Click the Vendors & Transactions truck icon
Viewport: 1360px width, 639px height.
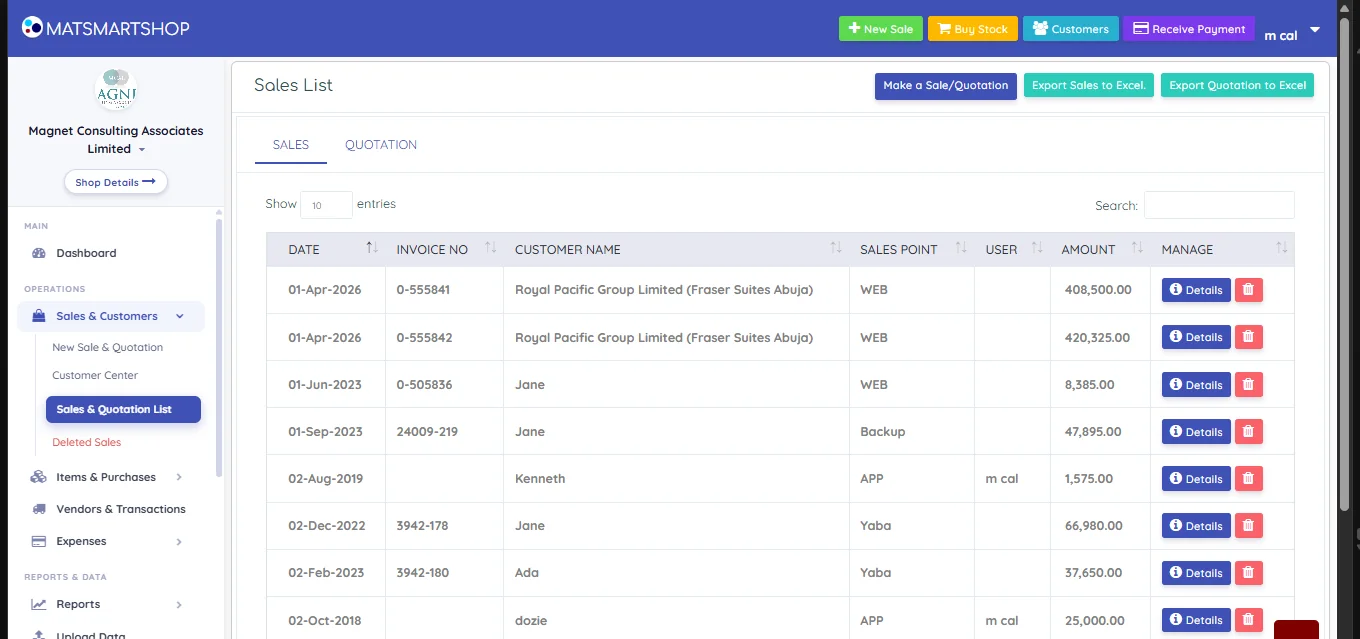click(39, 509)
